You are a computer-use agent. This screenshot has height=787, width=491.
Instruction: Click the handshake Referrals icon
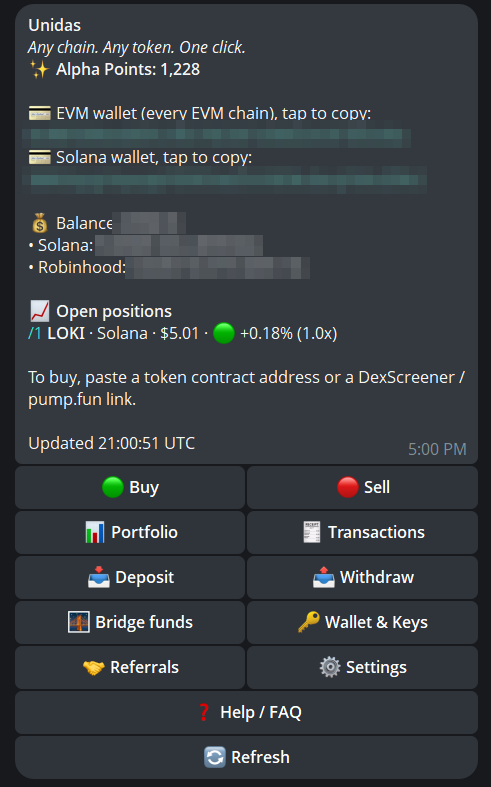(94, 668)
